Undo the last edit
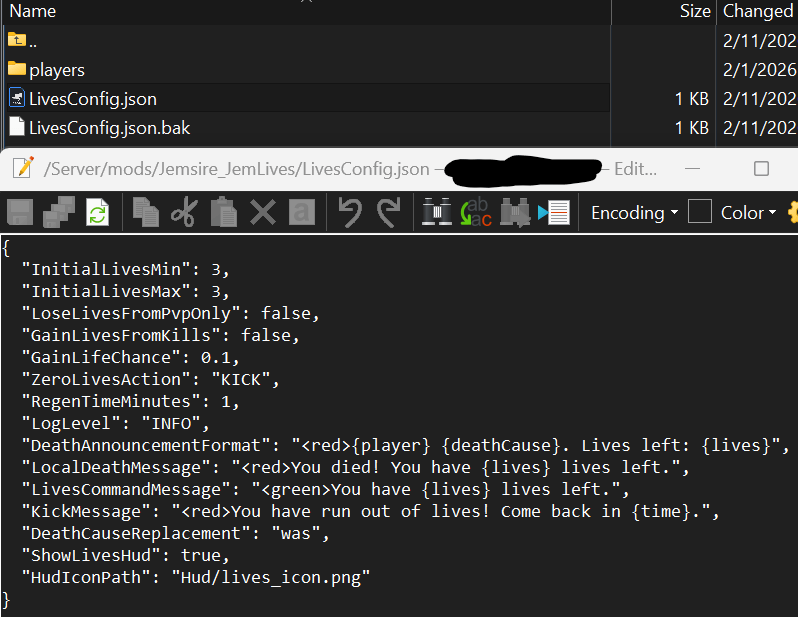The width and height of the screenshot is (798, 617). 350,212
